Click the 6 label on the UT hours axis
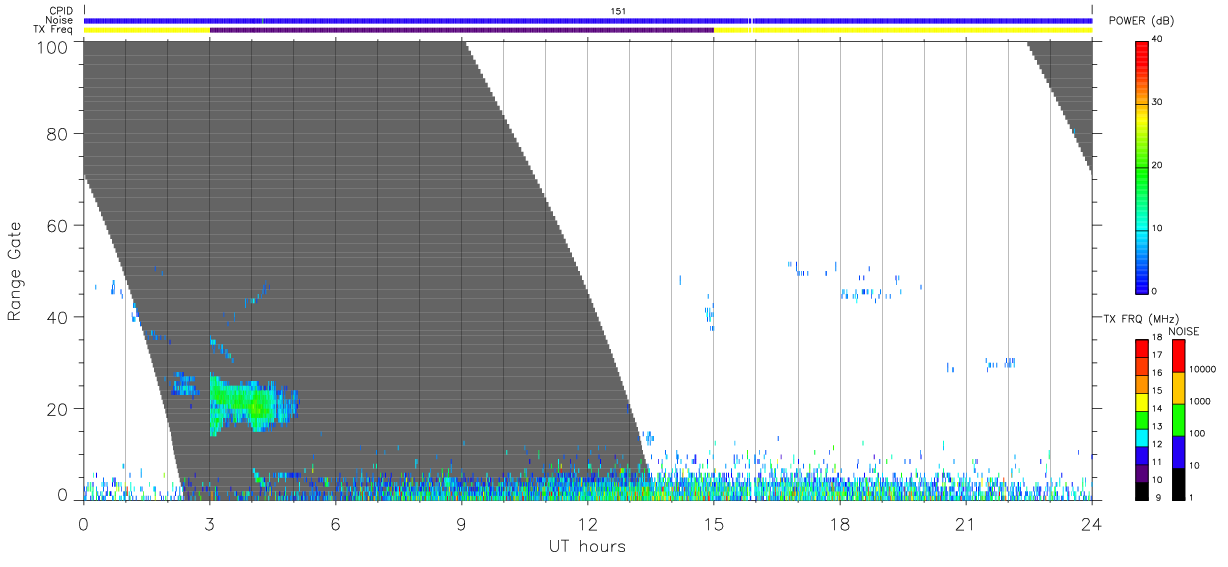 [x=336, y=525]
